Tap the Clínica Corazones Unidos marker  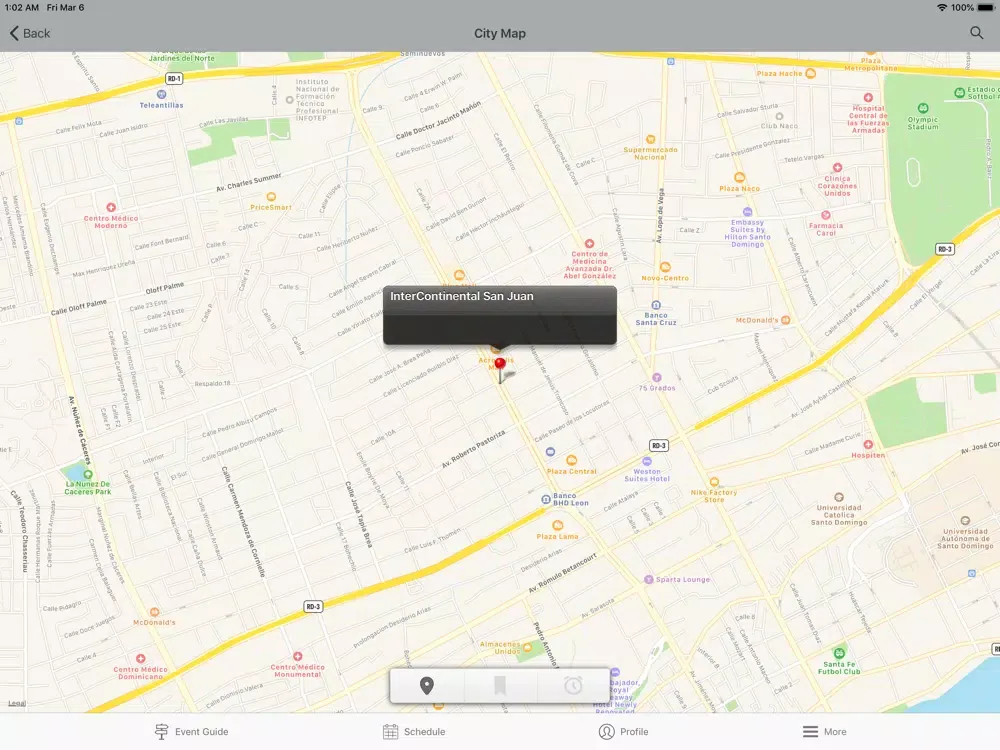click(837, 167)
